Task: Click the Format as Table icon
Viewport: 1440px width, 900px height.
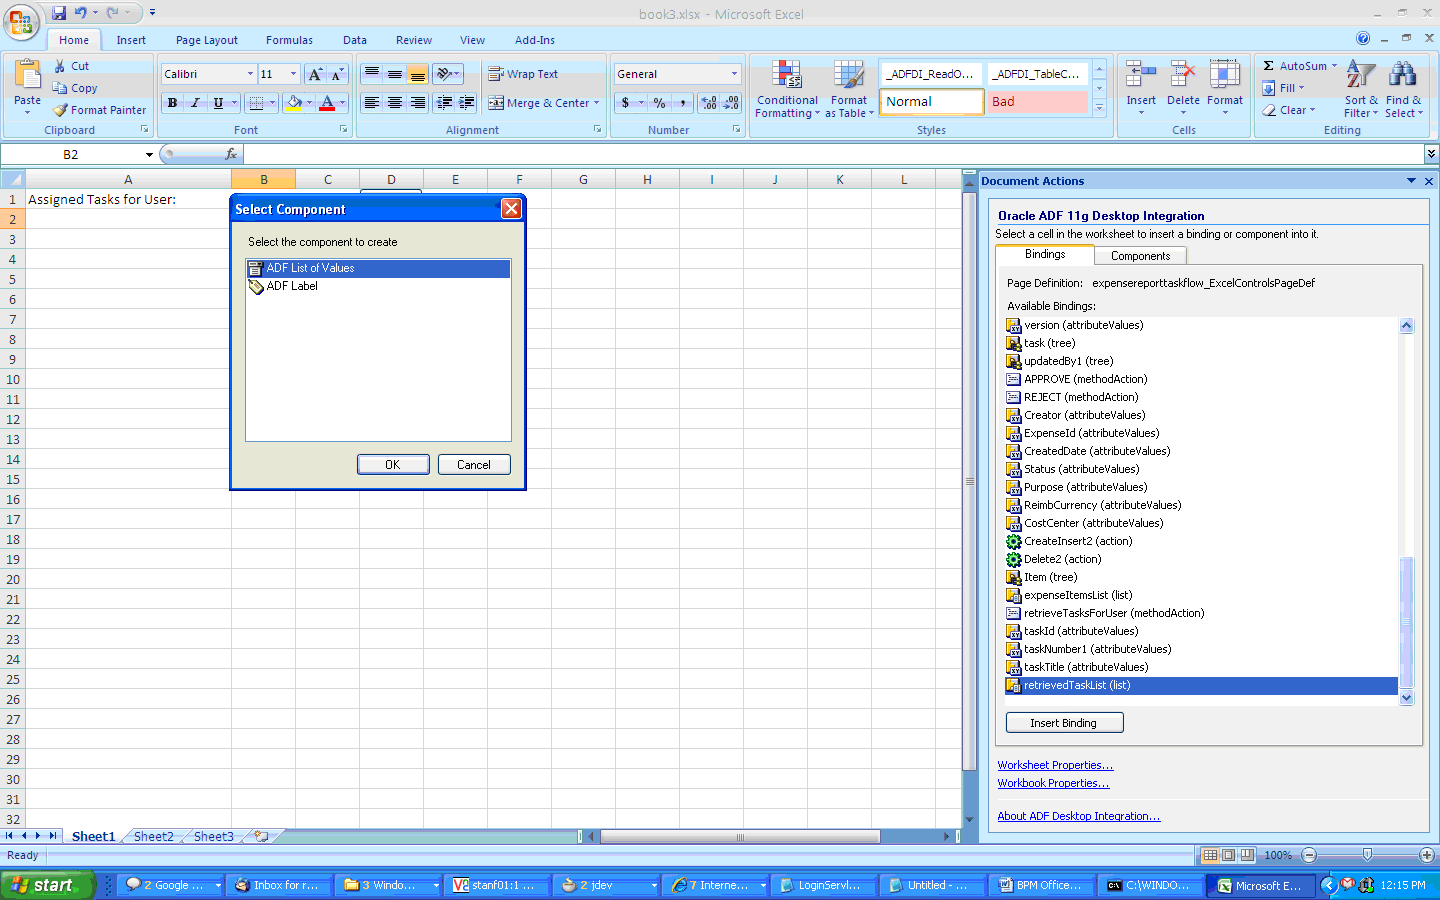Action: (849, 76)
